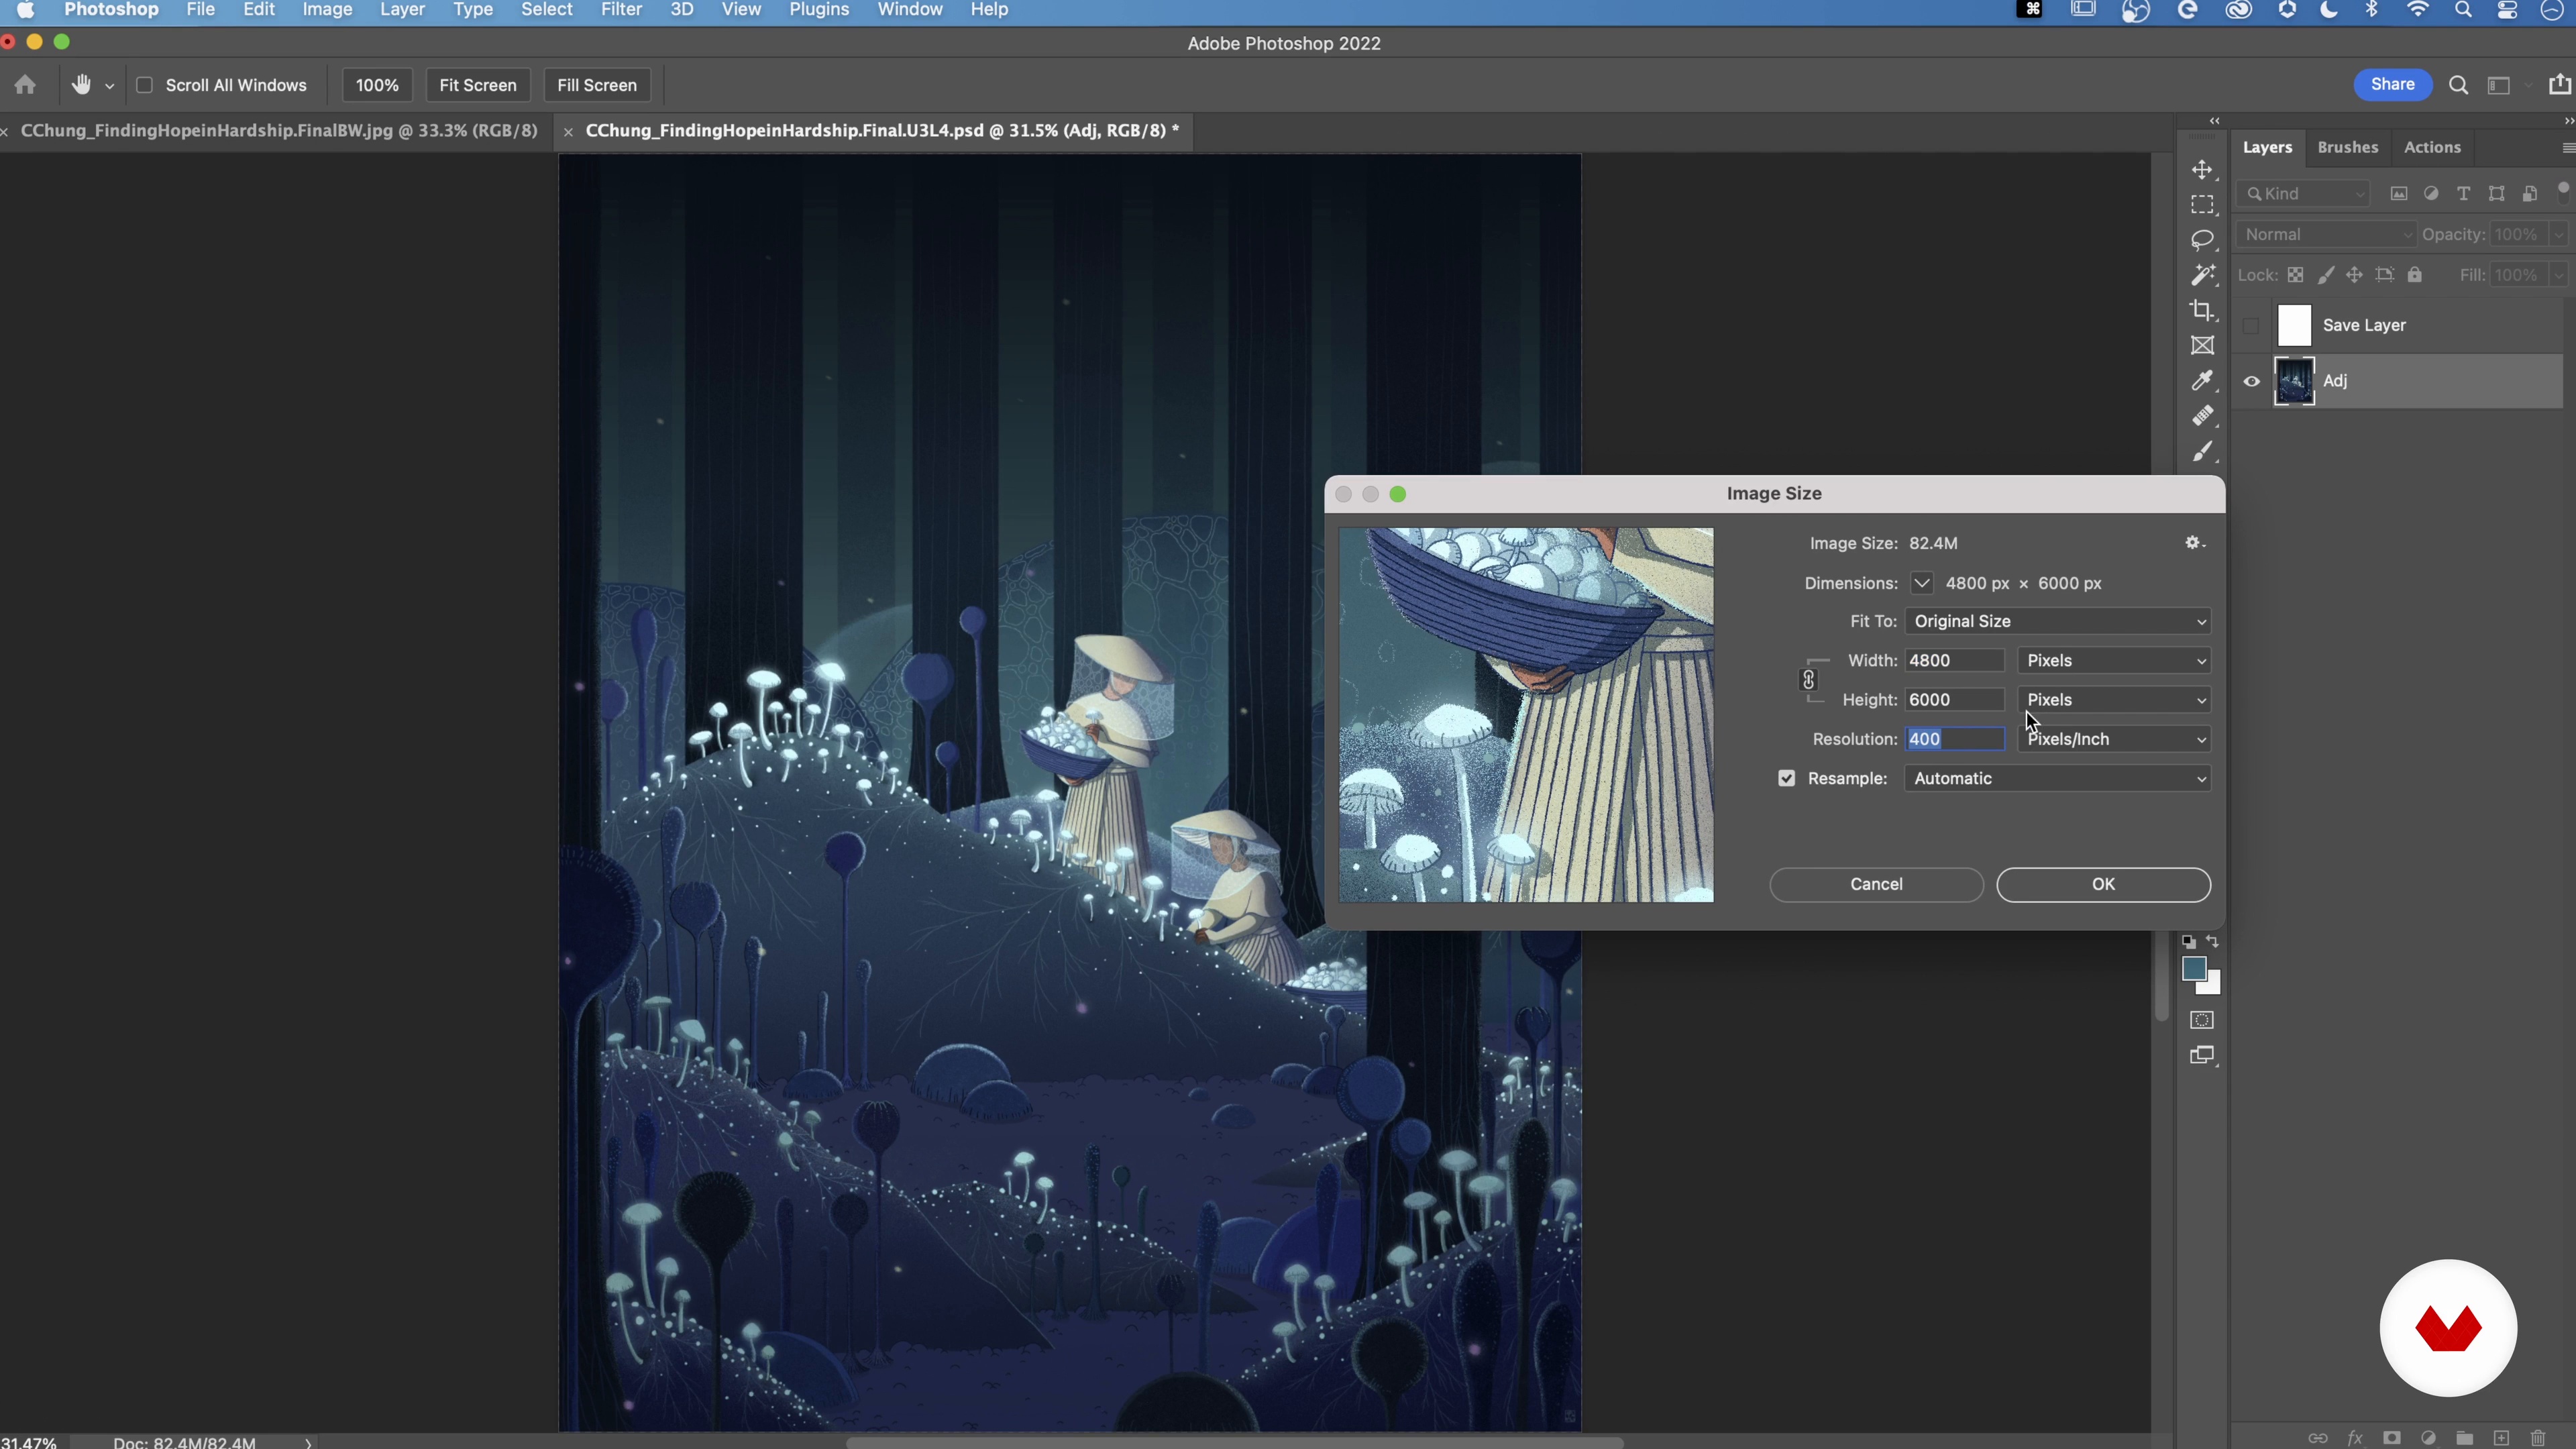Reset default foreground and background colors
The width and height of the screenshot is (2576, 1449).
coord(2189,942)
